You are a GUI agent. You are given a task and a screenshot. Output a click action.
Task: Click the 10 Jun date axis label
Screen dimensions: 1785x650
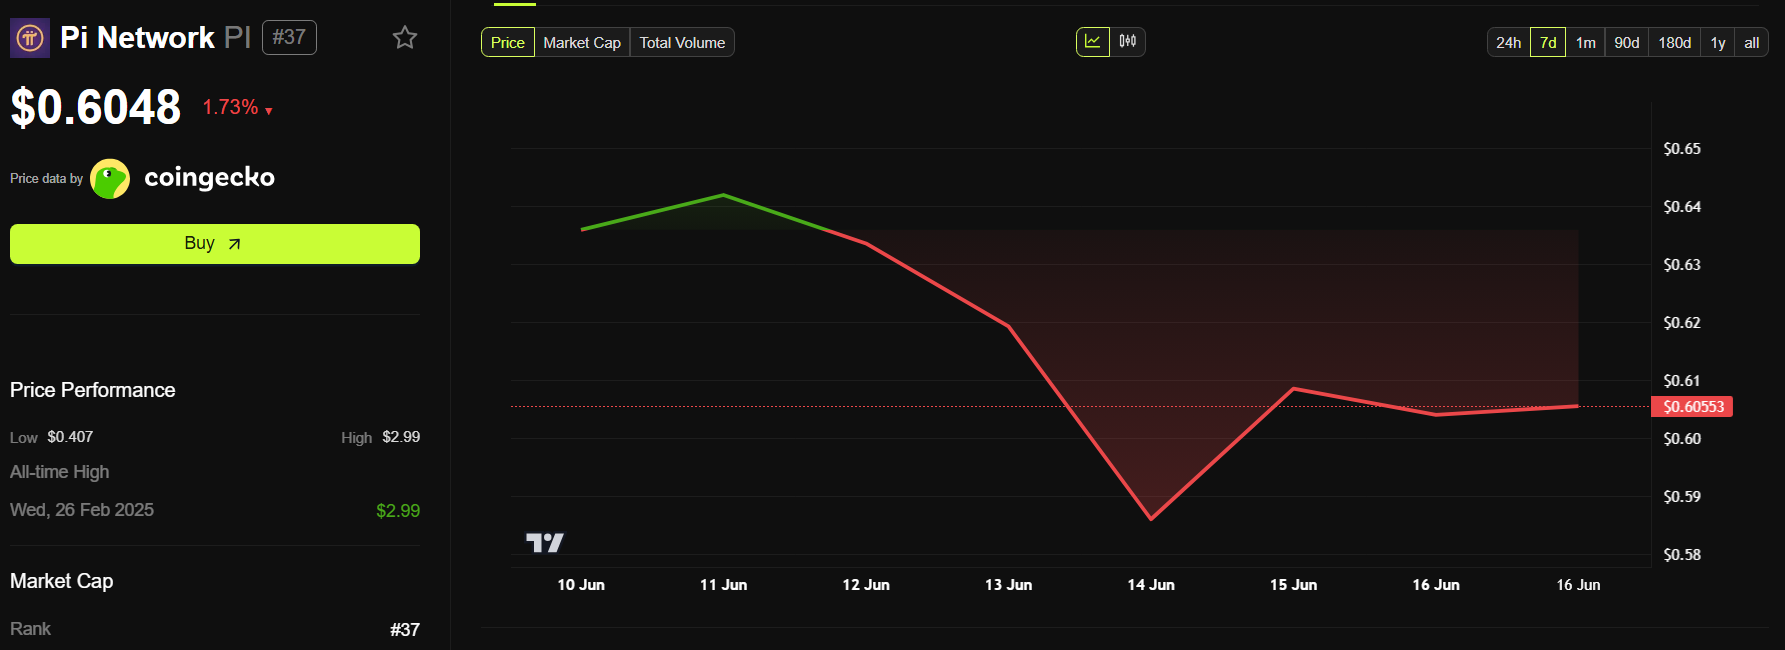[x=581, y=585]
